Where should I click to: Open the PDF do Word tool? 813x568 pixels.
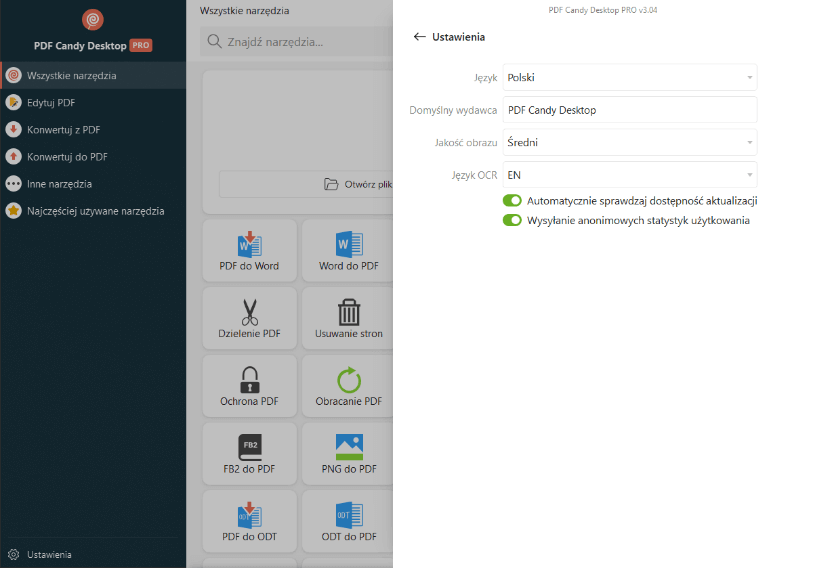click(249, 251)
